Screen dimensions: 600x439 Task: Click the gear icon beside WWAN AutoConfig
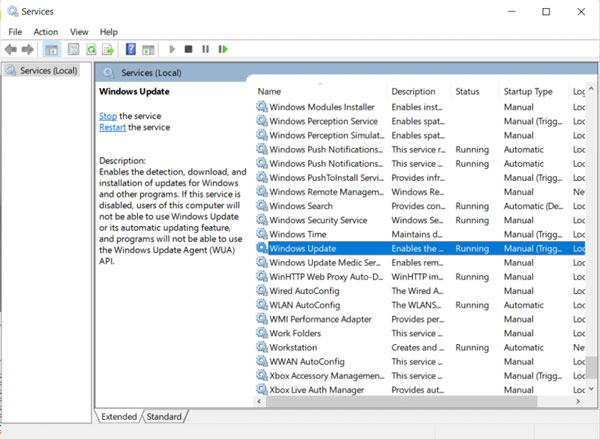pyautogui.click(x=262, y=361)
